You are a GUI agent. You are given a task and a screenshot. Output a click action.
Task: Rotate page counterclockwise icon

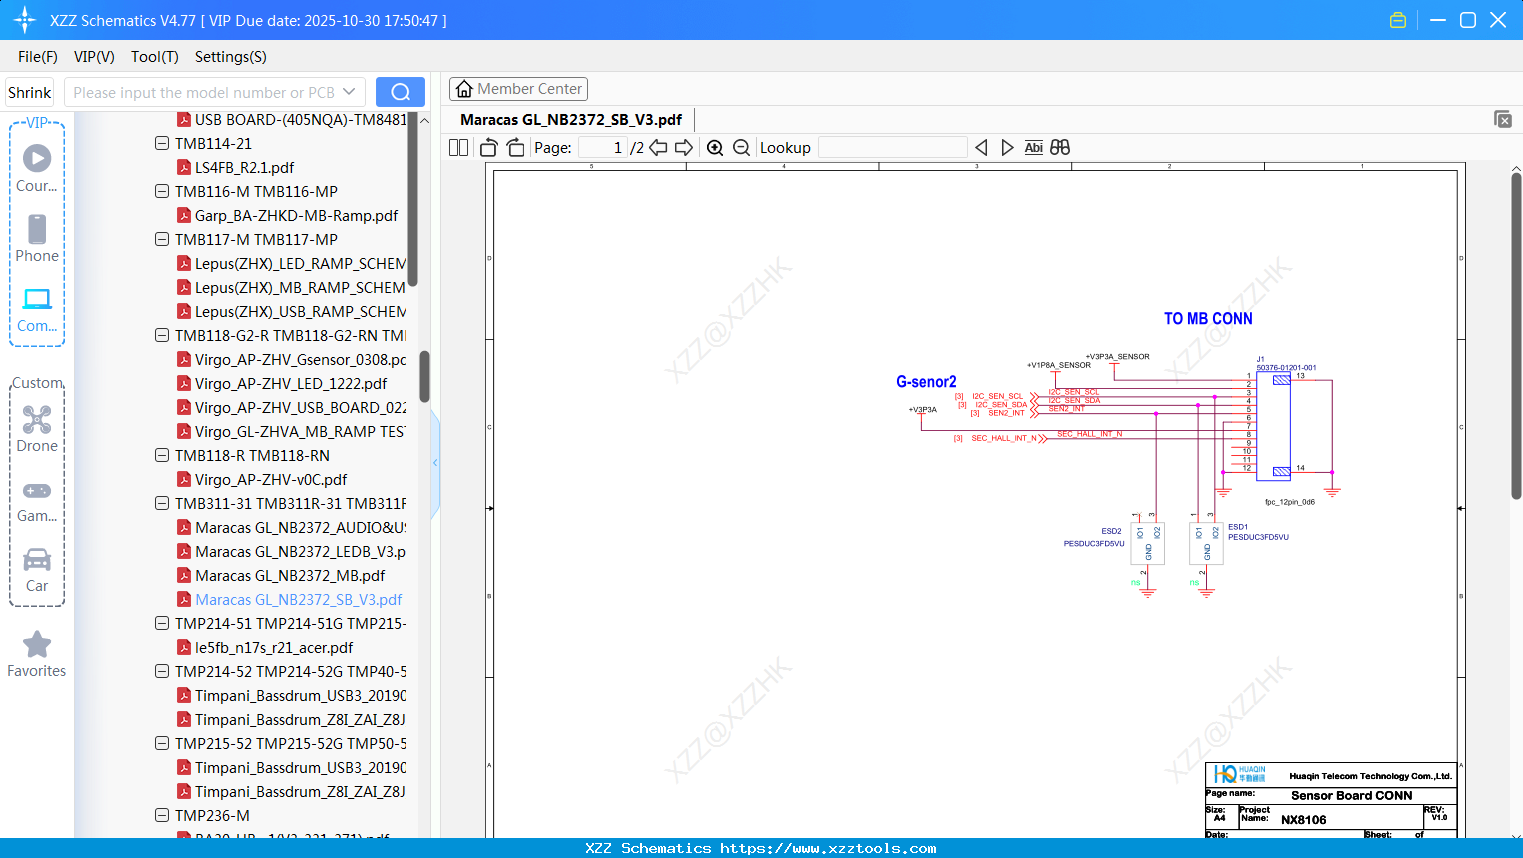click(489, 148)
